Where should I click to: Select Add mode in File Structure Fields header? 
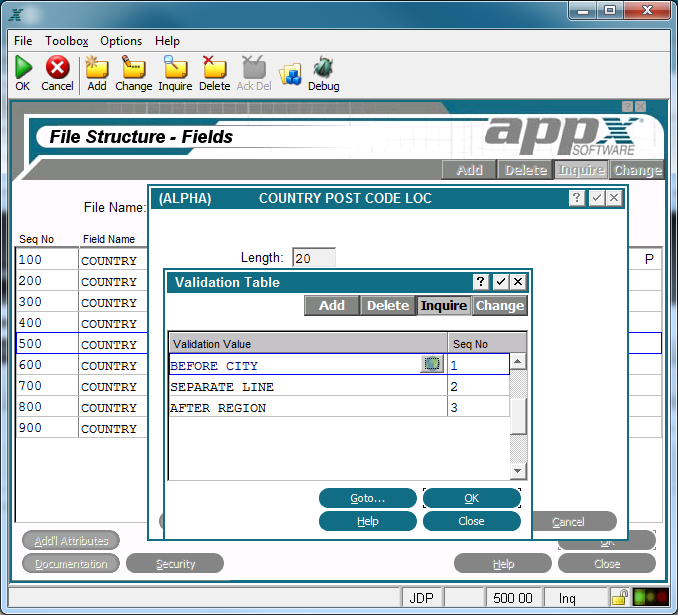(x=469, y=170)
